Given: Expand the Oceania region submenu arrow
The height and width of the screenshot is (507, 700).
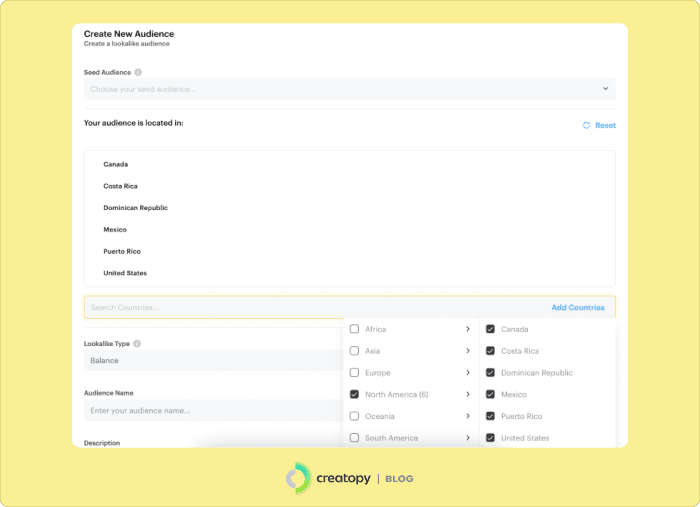Looking at the screenshot, I should point(467,416).
